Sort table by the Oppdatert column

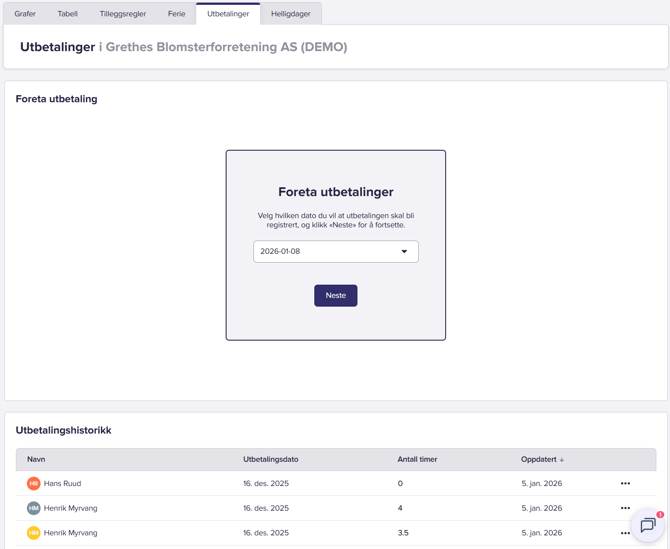(542, 460)
